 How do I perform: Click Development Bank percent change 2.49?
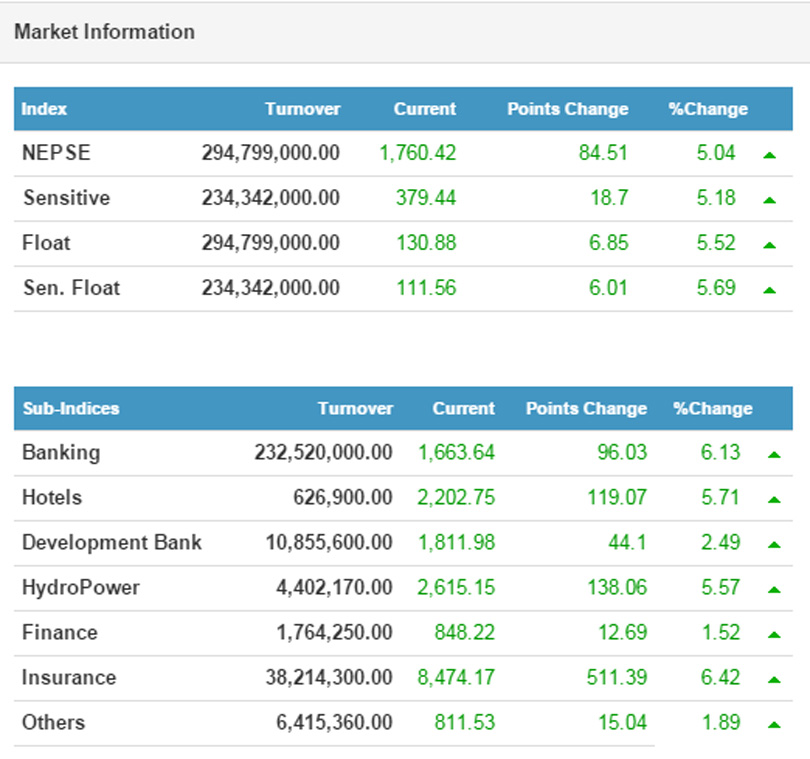pos(721,543)
